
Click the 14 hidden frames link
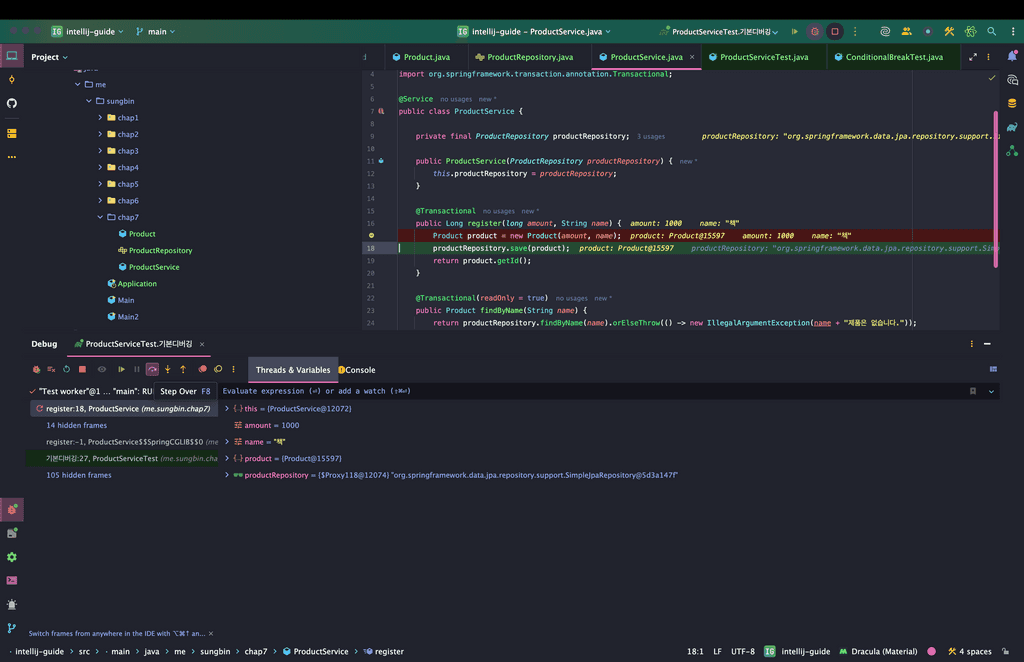(x=76, y=425)
